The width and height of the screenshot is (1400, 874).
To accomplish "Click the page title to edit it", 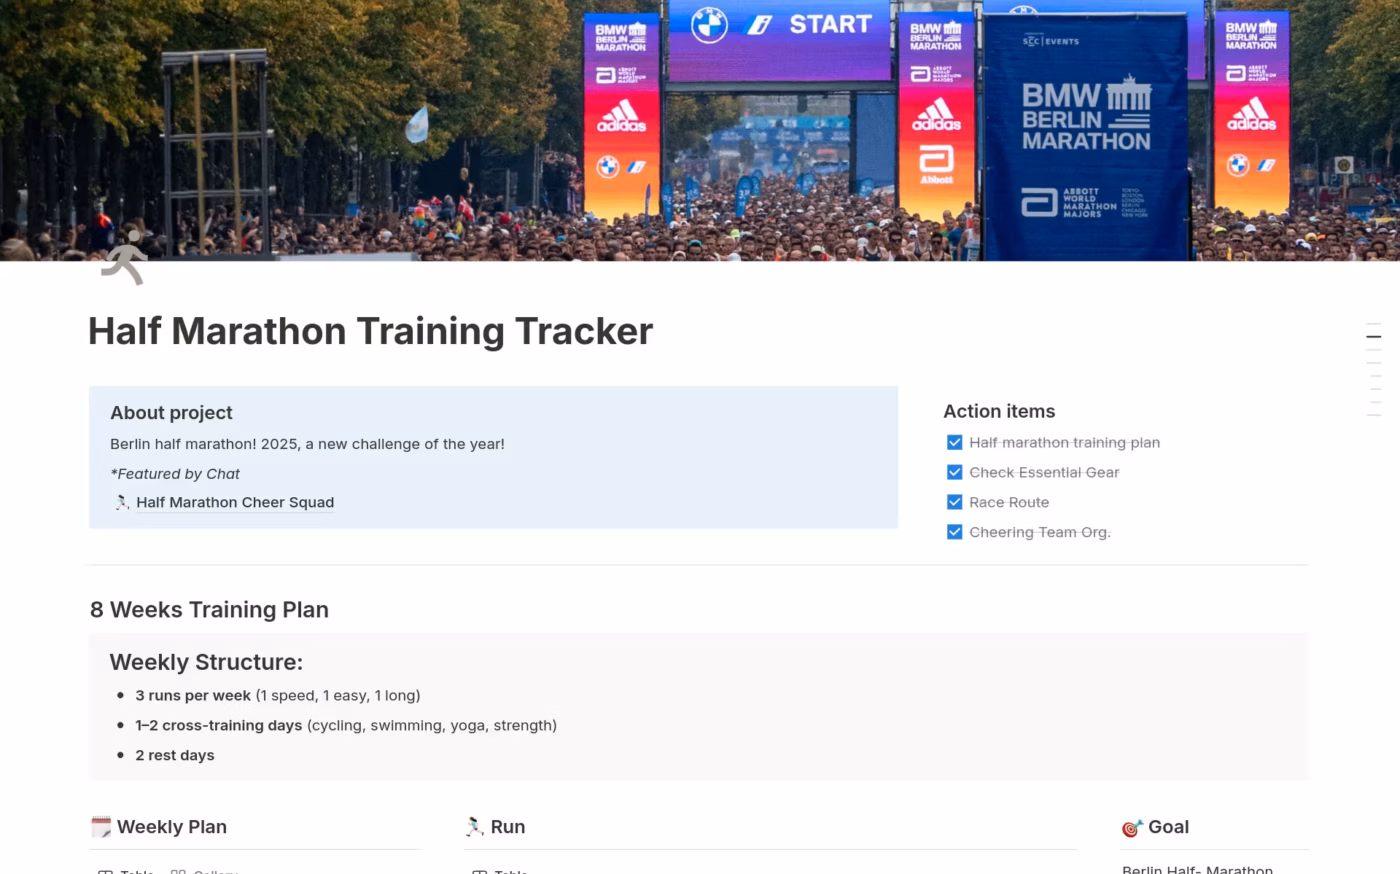I will pos(369,331).
